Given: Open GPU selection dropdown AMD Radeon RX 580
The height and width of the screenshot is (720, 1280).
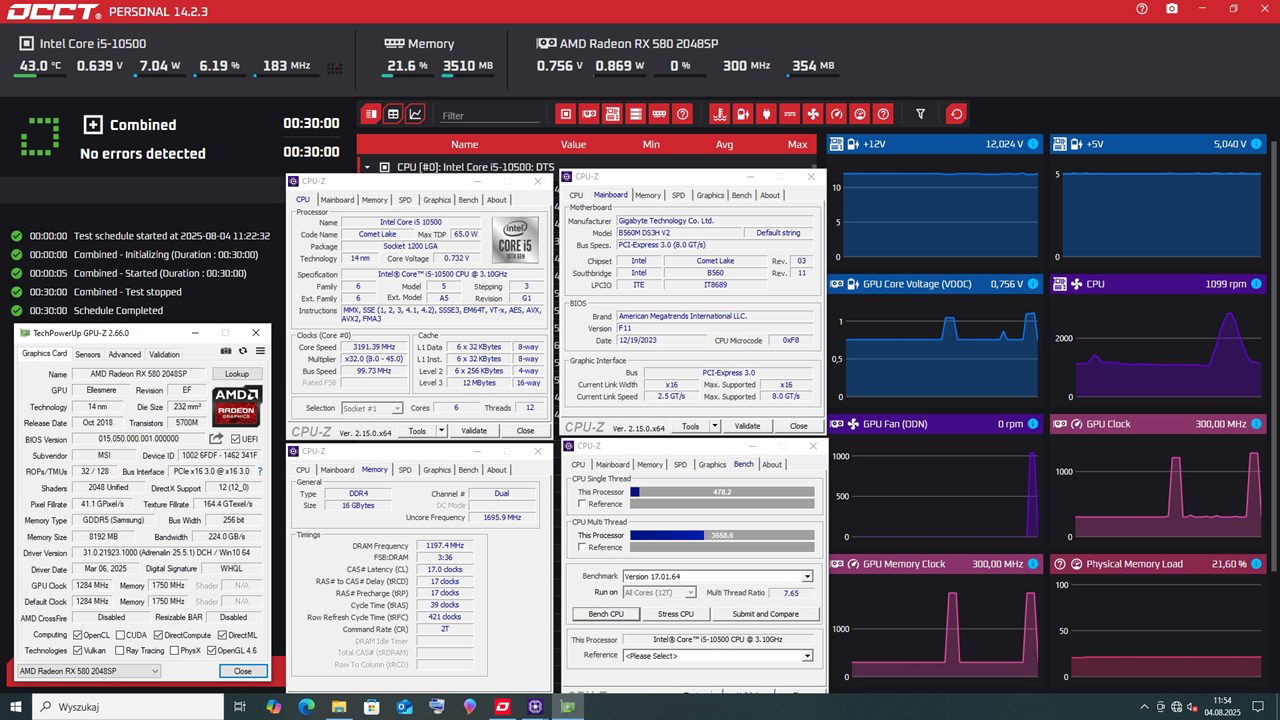Looking at the screenshot, I should coord(88,671).
